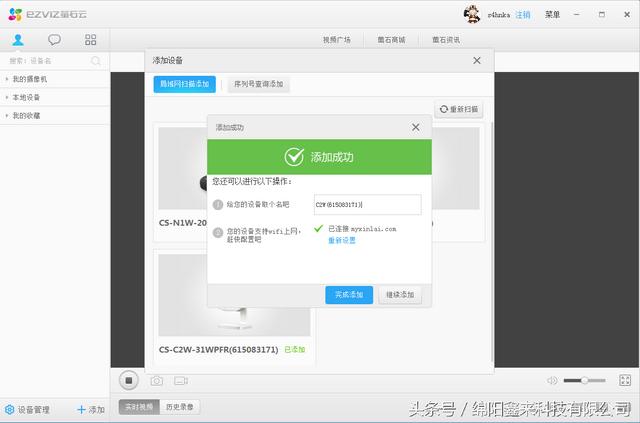This screenshot has width=640, height=423.
Task: Open the contacts/user profile tab icon
Action: (x=18, y=40)
